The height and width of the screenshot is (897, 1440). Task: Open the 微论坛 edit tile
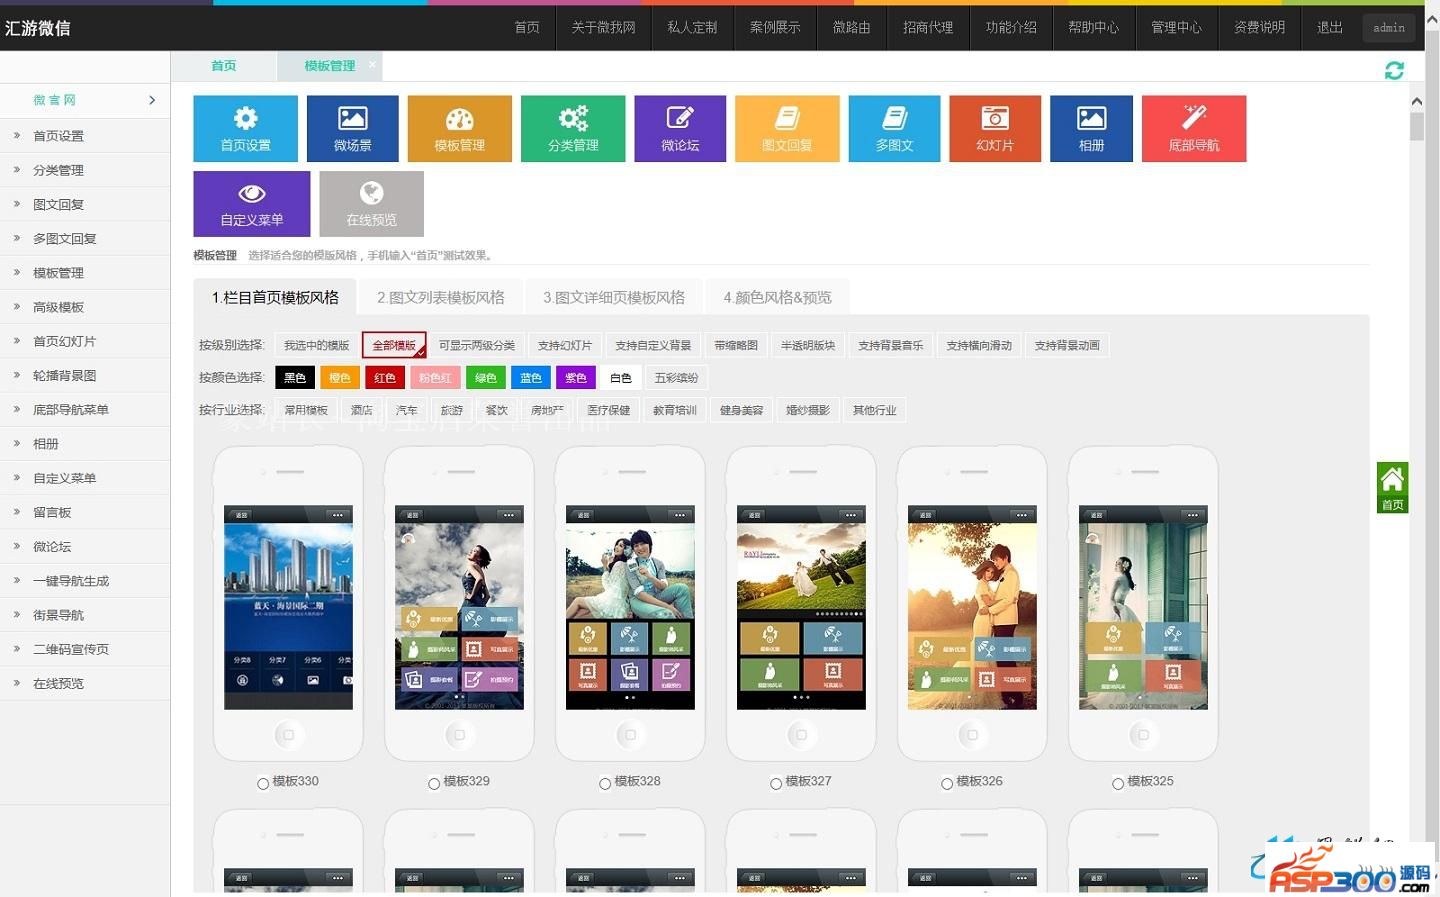680,128
